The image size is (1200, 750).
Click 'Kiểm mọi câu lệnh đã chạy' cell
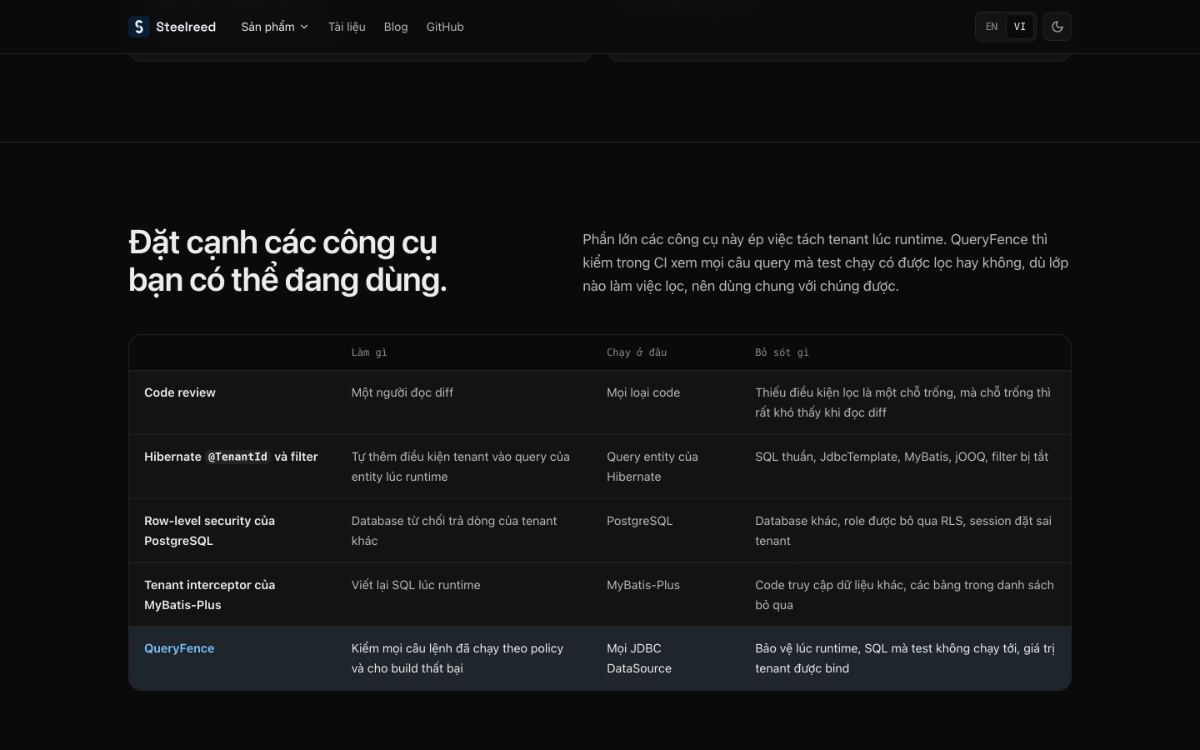(457, 658)
